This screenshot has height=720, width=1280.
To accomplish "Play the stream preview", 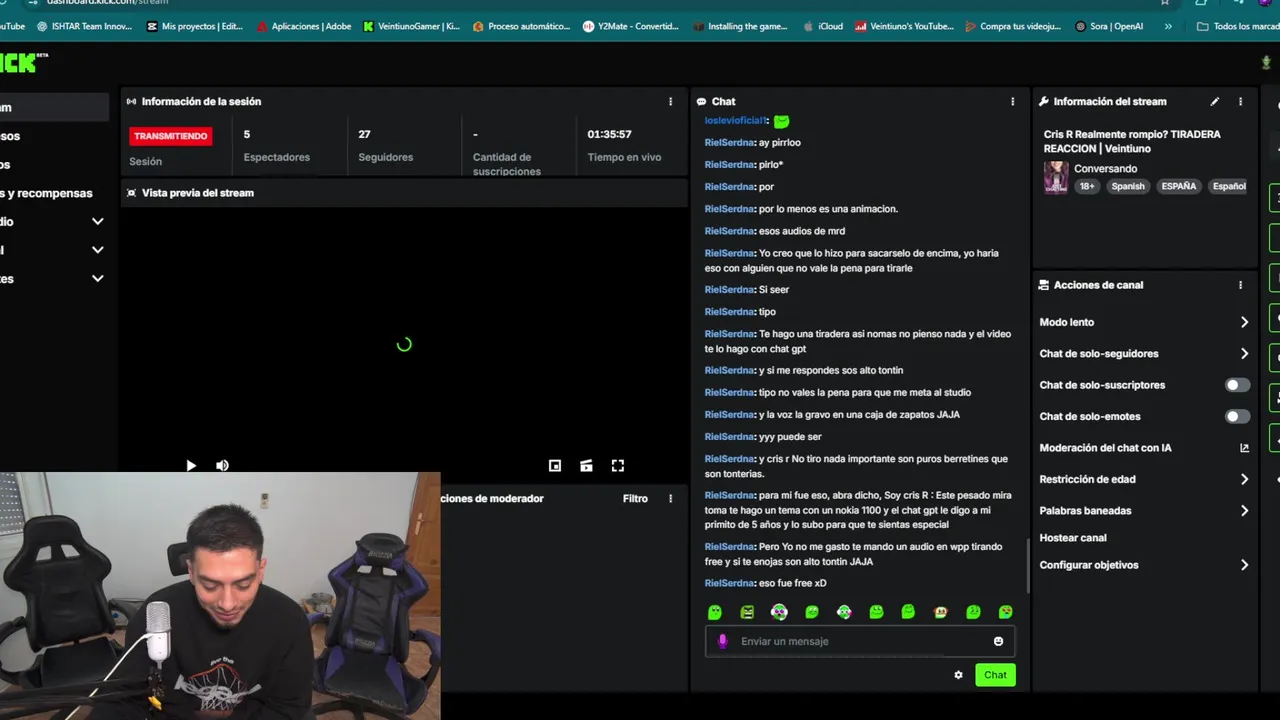I will pyautogui.click(x=191, y=465).
